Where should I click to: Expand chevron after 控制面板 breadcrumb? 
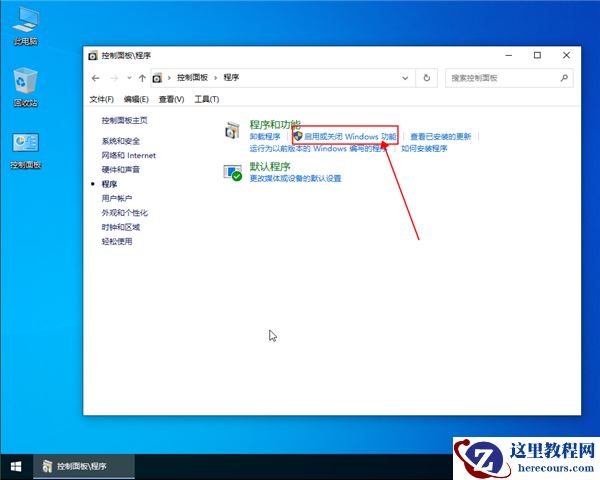(215, 78)
